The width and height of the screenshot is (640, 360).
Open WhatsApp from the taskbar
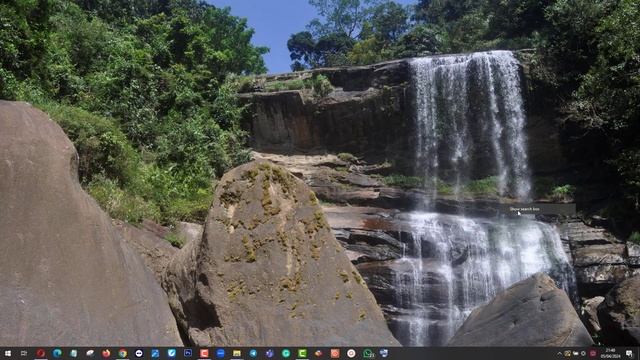point(368,353)
